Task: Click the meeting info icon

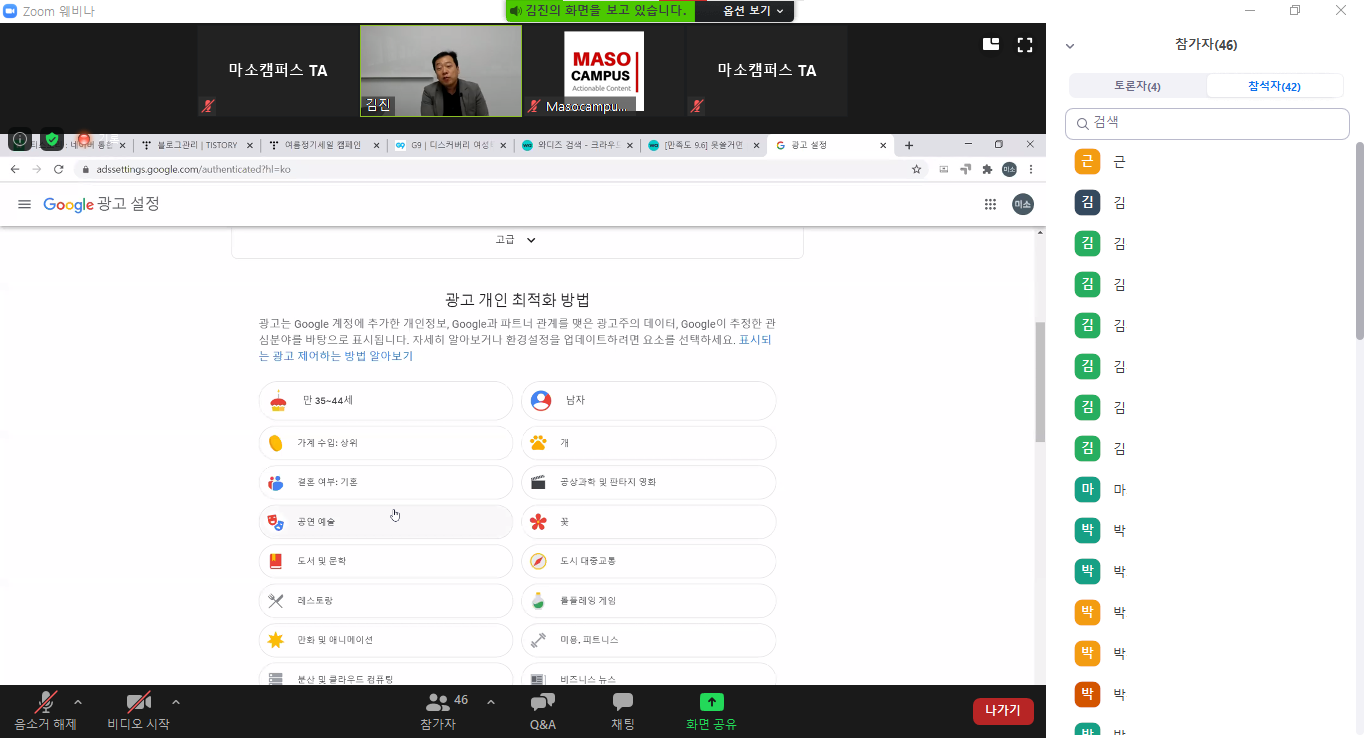Action: (20, 139)
